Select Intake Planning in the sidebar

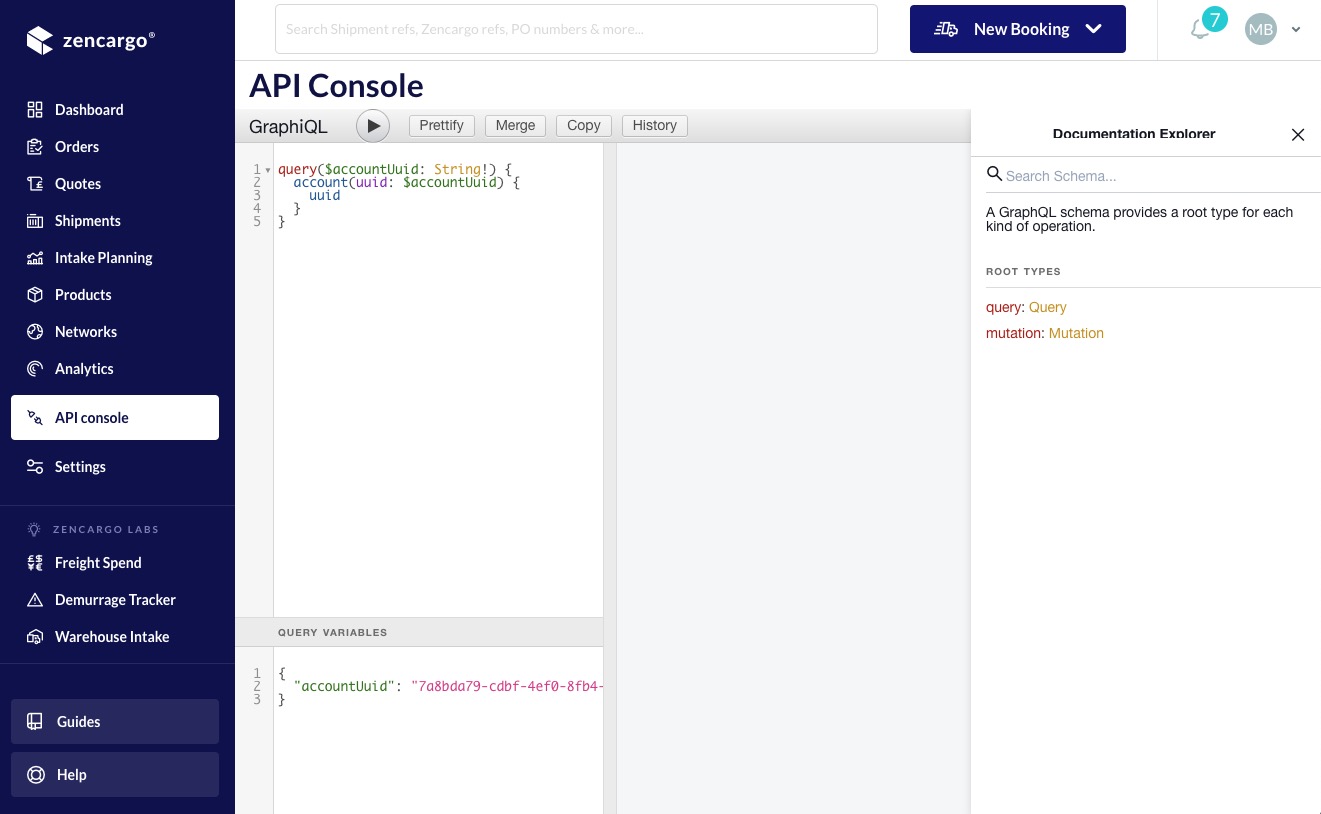pos(103,257)
